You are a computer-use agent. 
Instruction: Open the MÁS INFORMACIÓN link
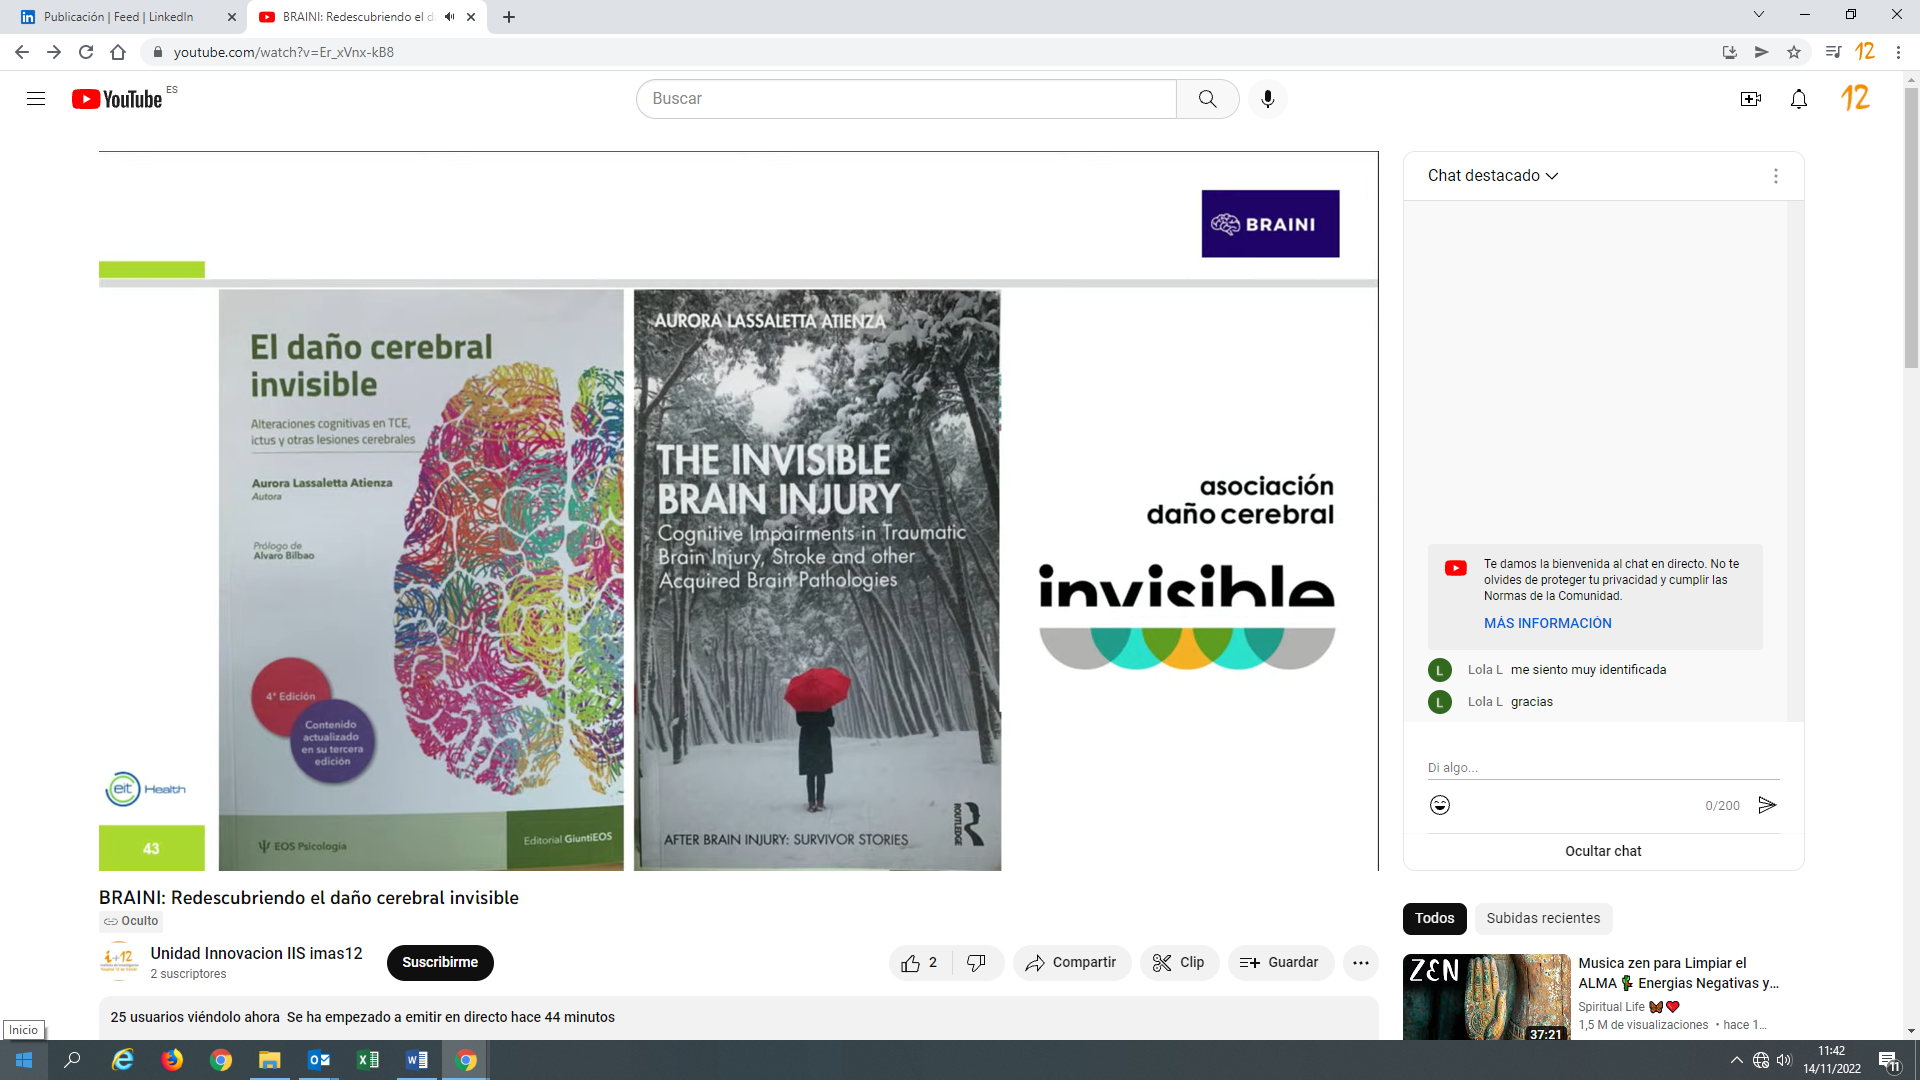click(x=1547, y=624)
